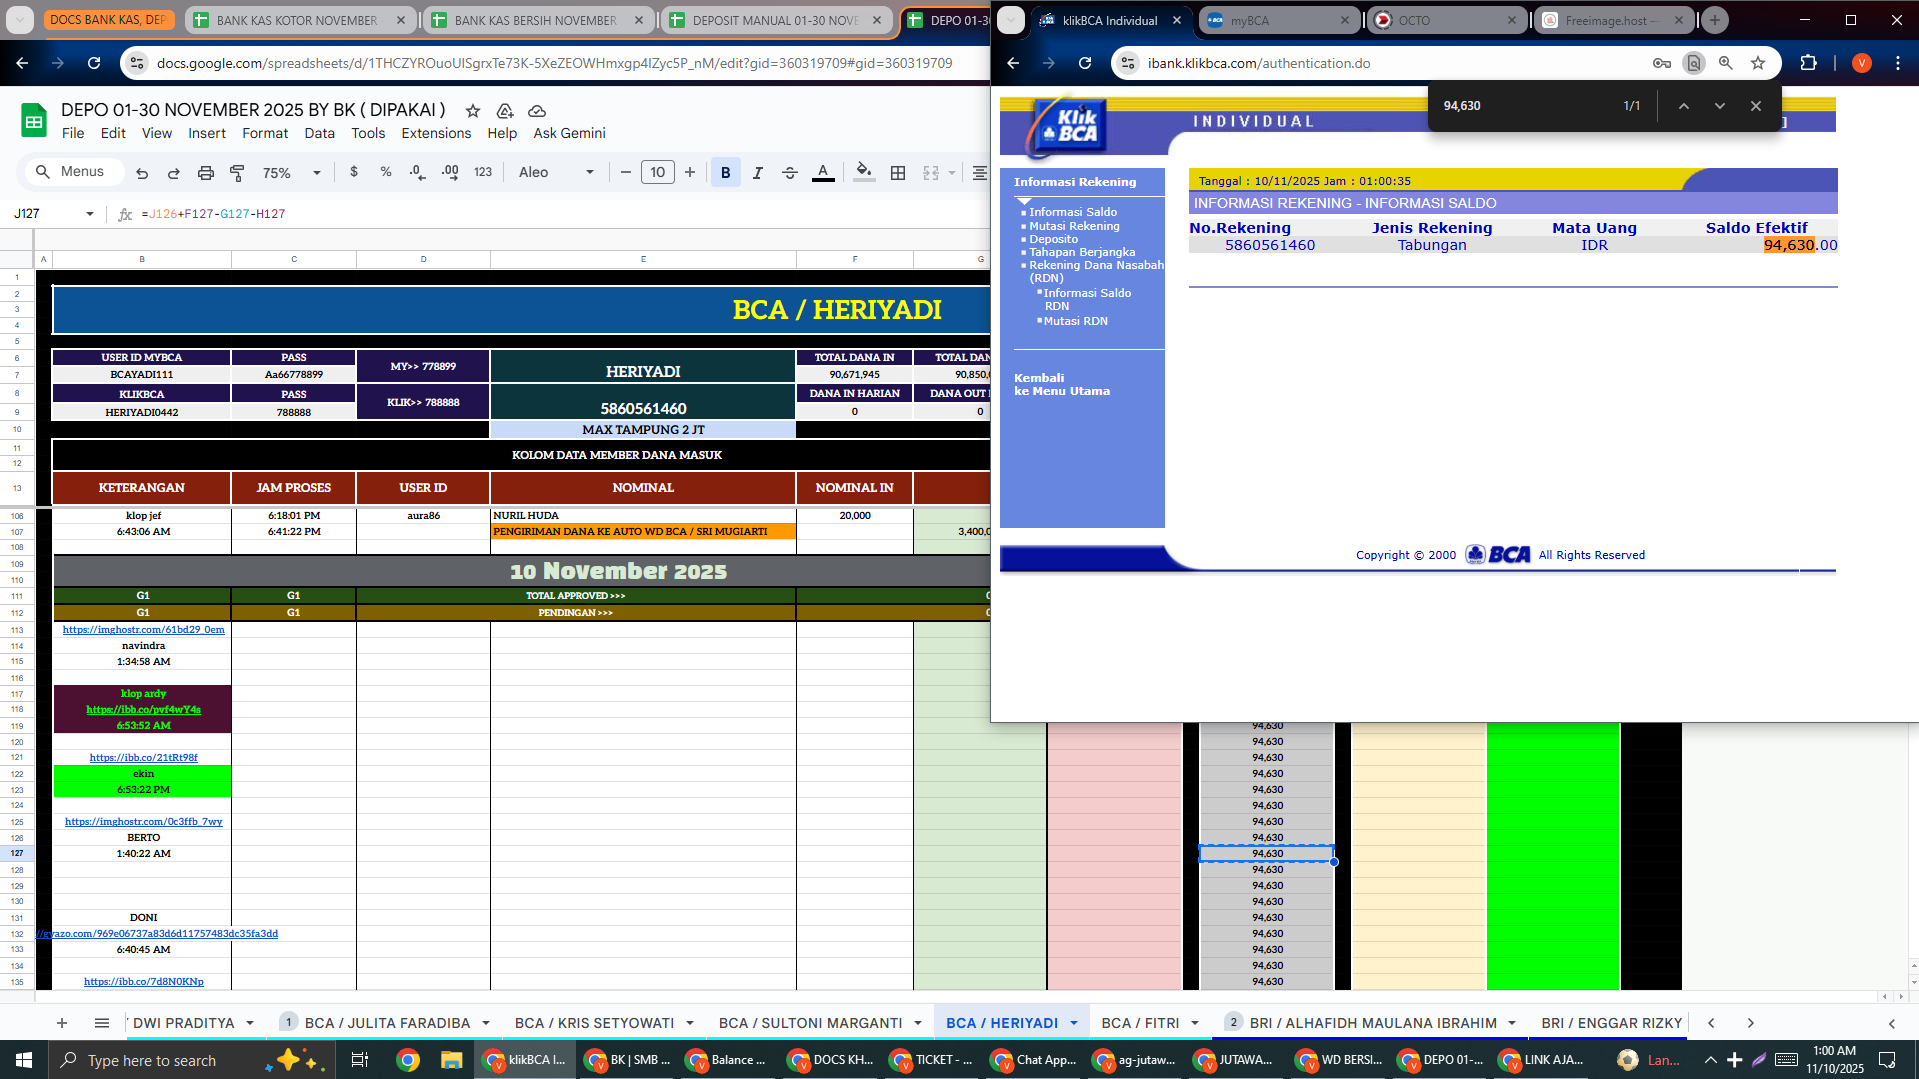1919x1079 pixels.
Task: Go to previous find result in KlikBCA window
Action: (x=1684, y=106)
